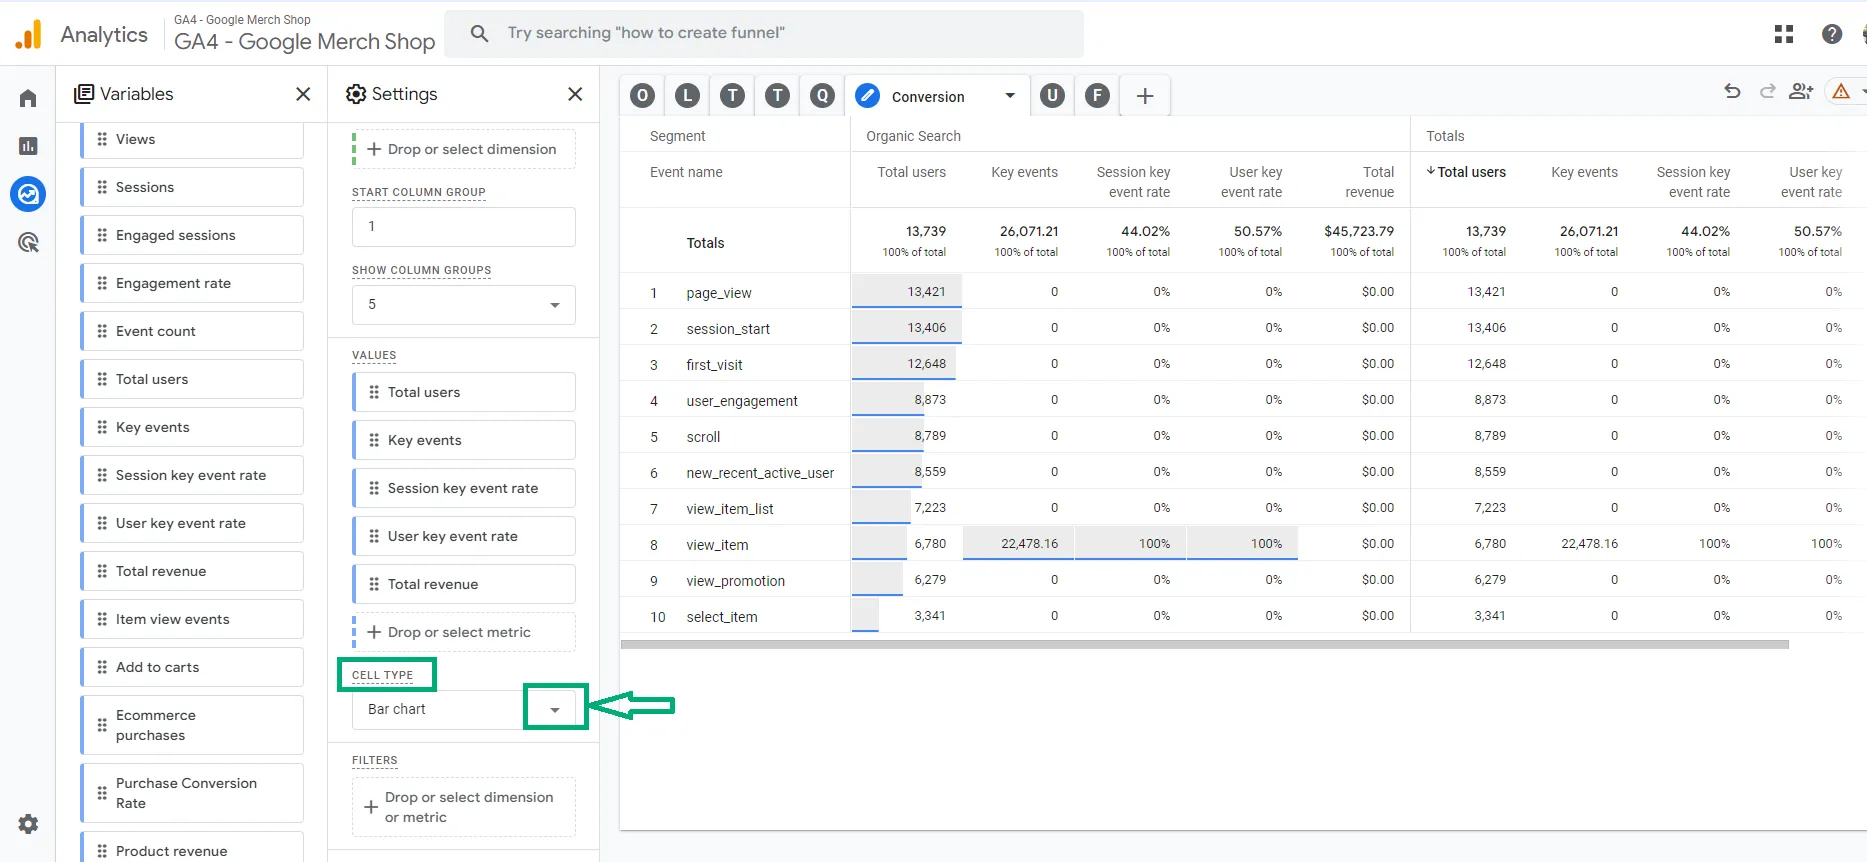Click the view_item event row name
Screen dimensions: 1867x862
click(717, 545)
